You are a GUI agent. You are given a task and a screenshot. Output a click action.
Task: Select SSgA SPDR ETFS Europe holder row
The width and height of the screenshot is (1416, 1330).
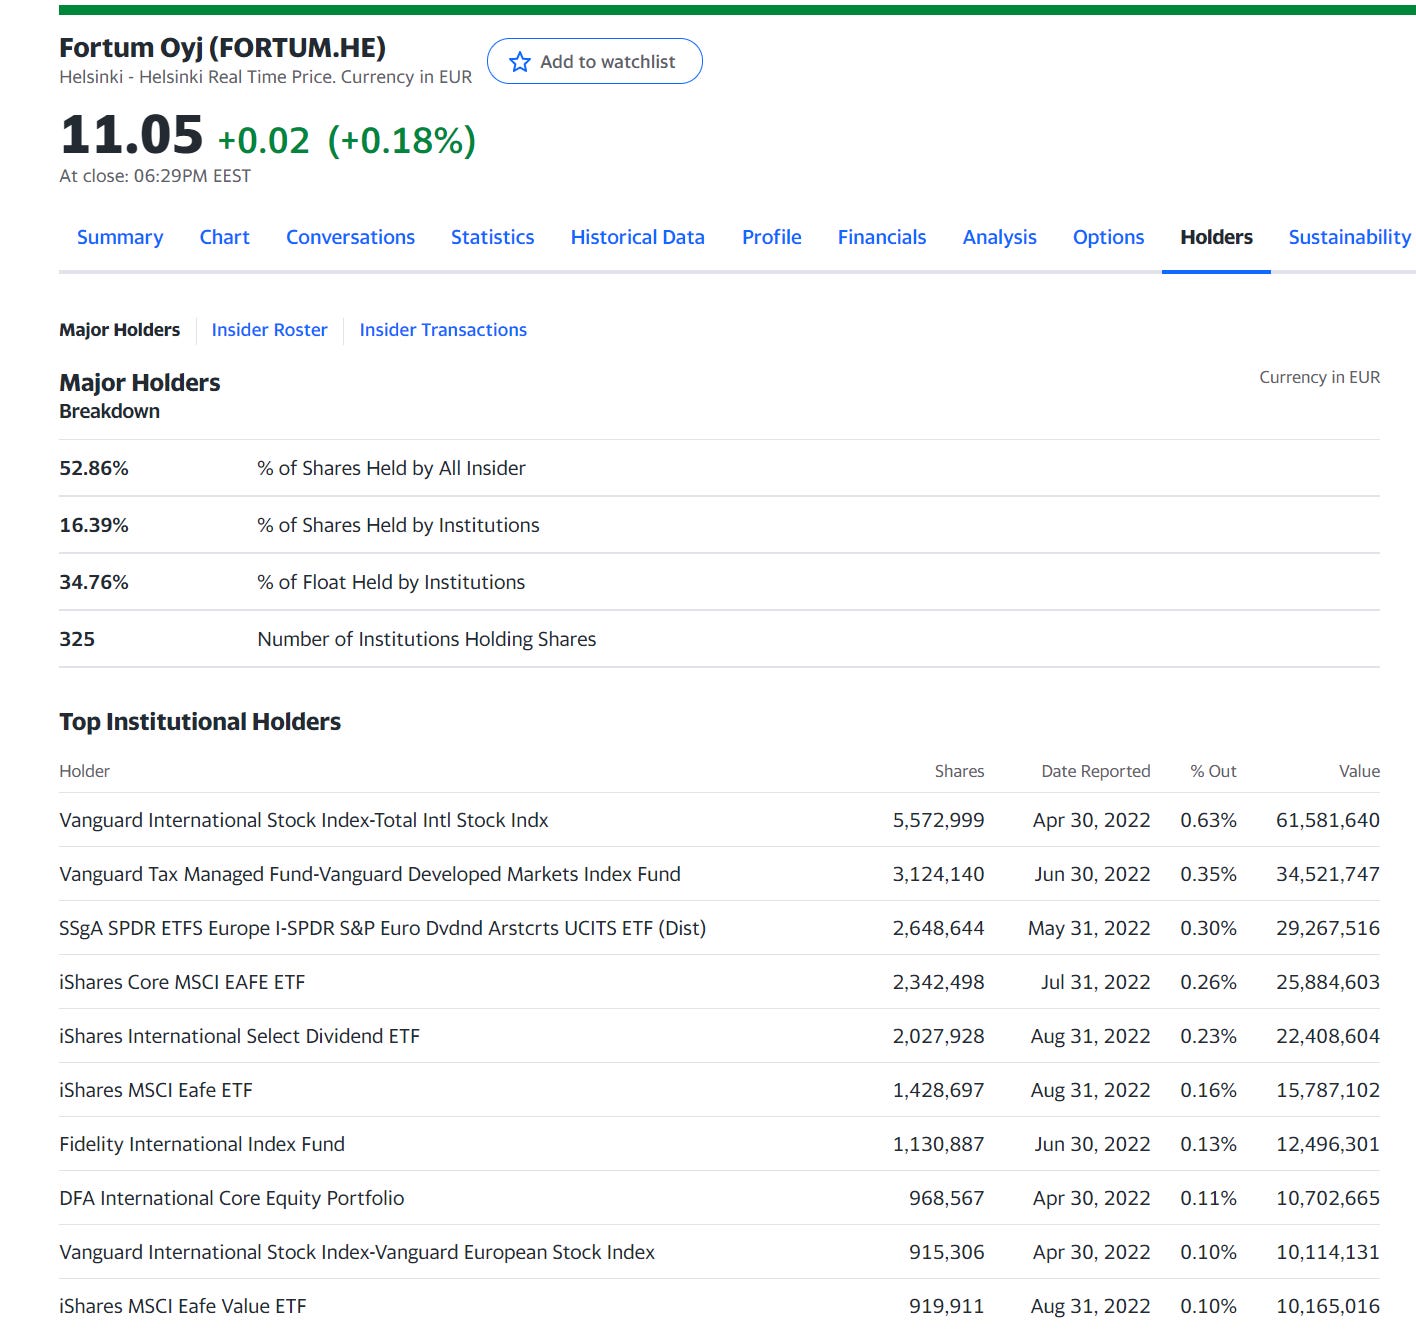point(719,928)
